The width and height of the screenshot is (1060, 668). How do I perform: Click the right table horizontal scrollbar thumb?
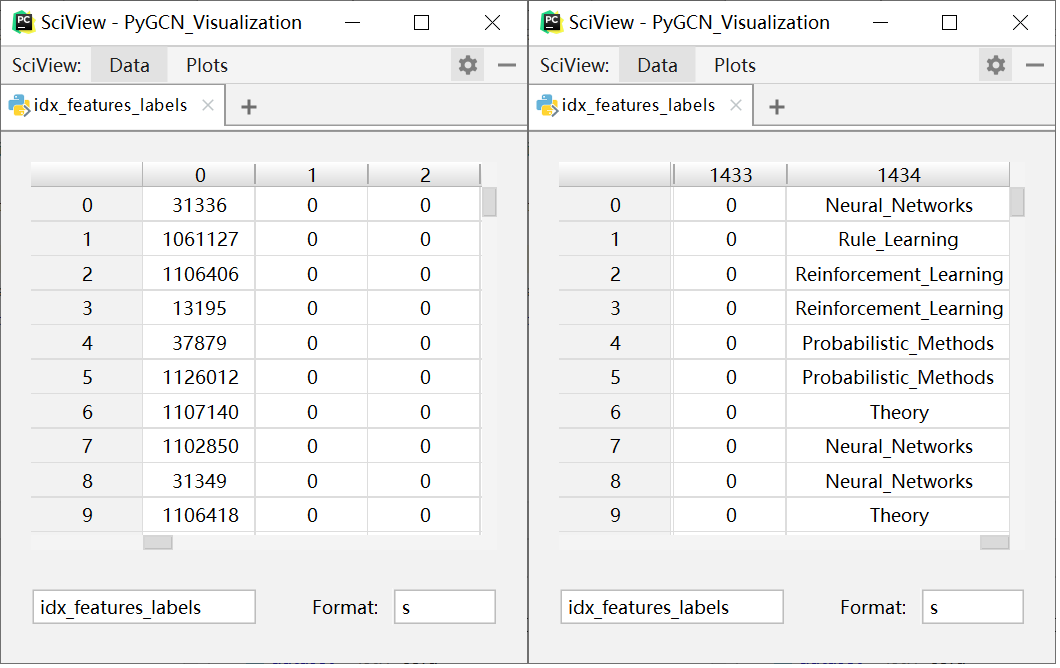pyautogui.click(x=994, y=542)
